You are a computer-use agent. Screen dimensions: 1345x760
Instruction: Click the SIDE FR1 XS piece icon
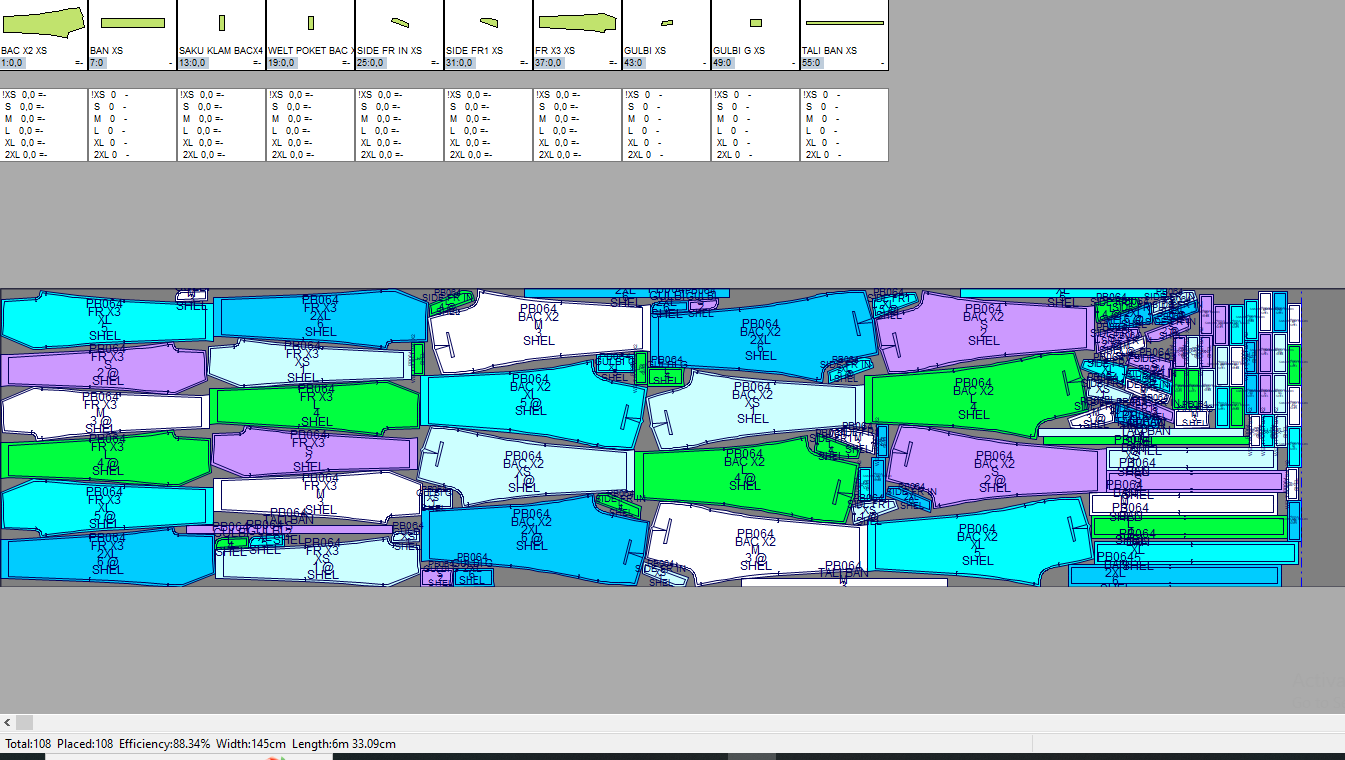pos(488,22)
